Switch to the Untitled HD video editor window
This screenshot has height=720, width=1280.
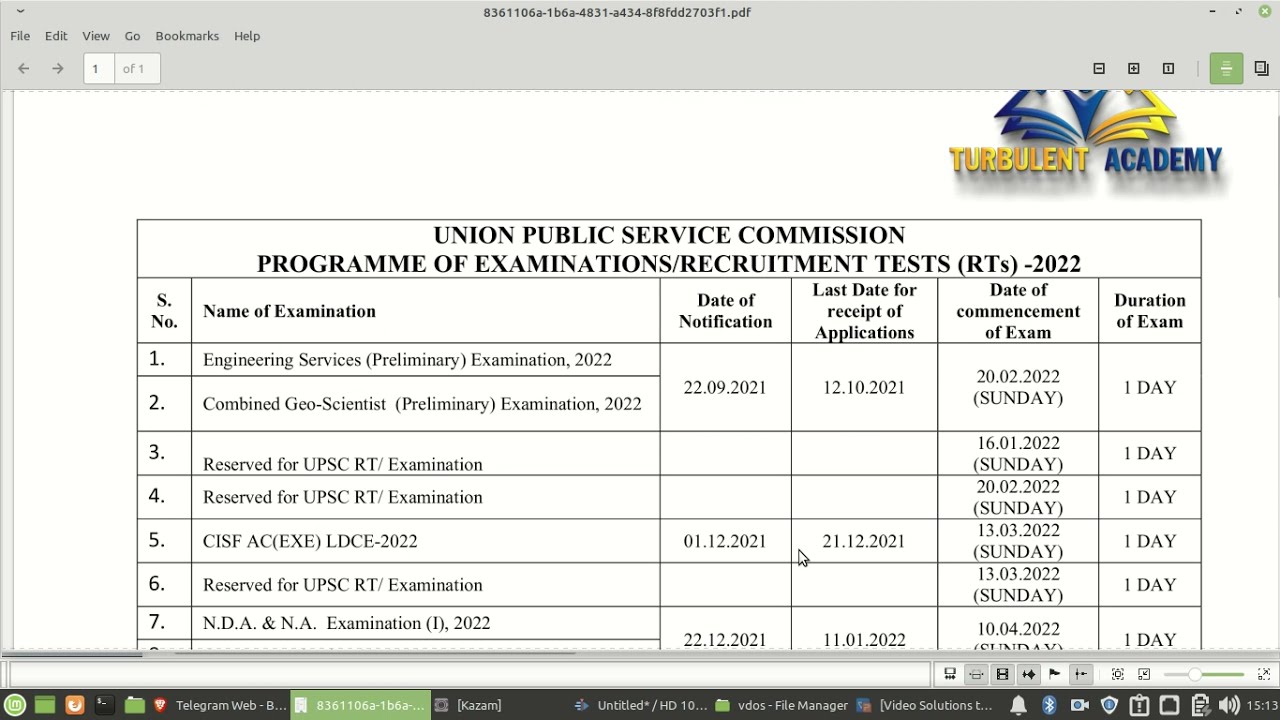(x=640, y=705)
